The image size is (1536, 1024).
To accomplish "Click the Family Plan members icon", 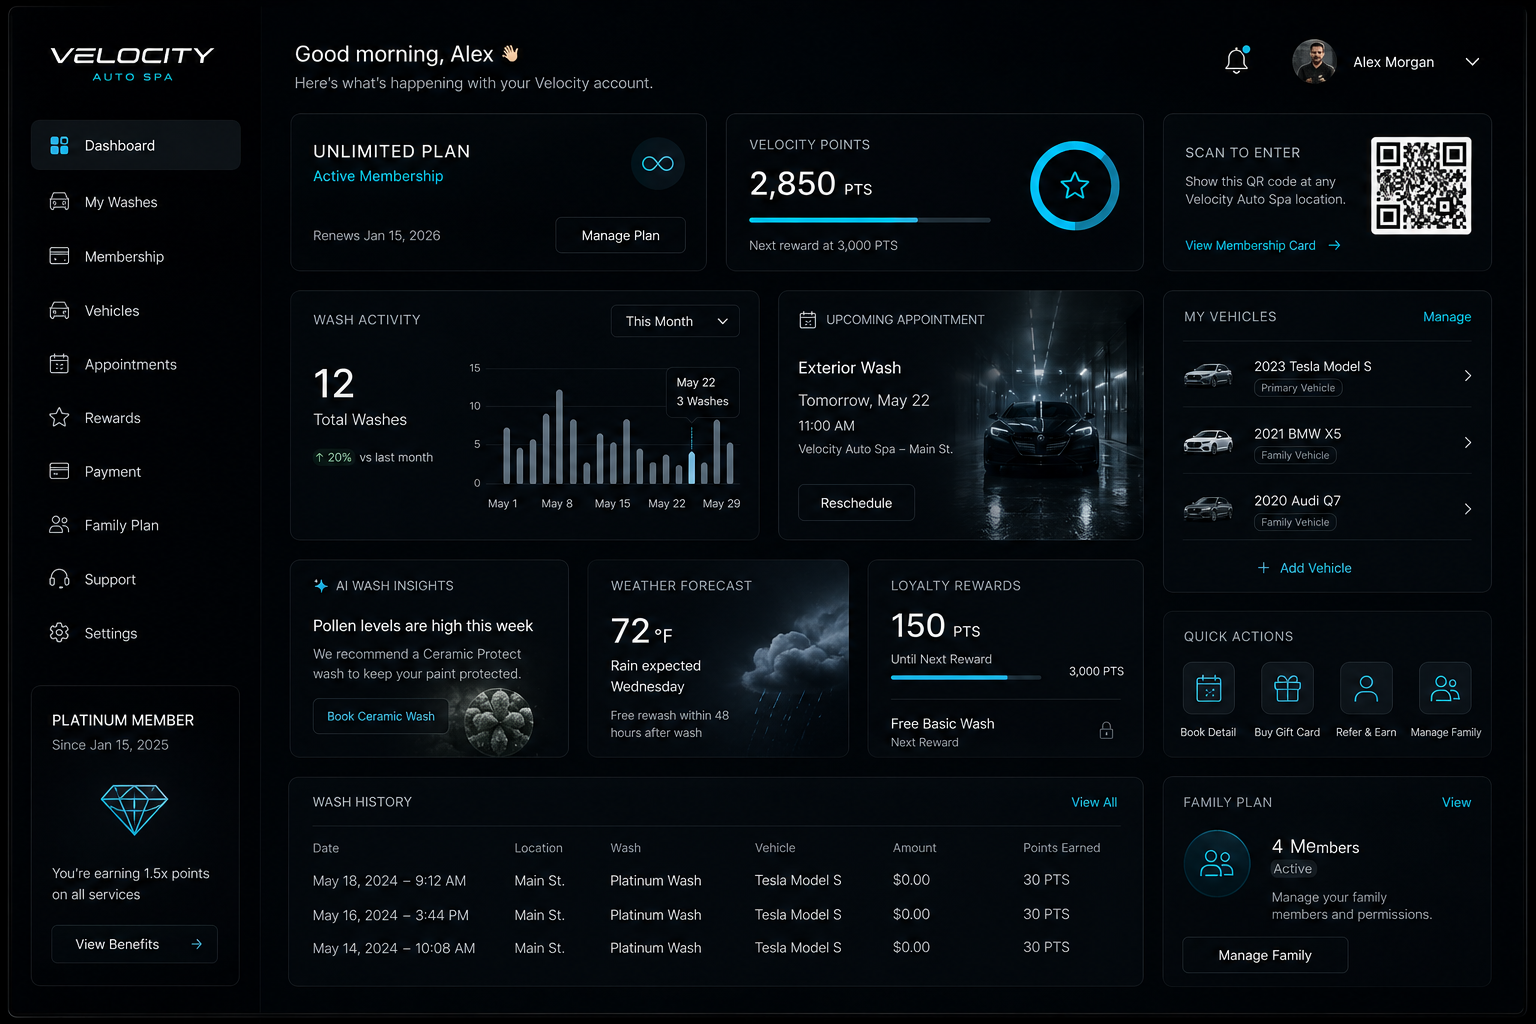I will 1217,863.
